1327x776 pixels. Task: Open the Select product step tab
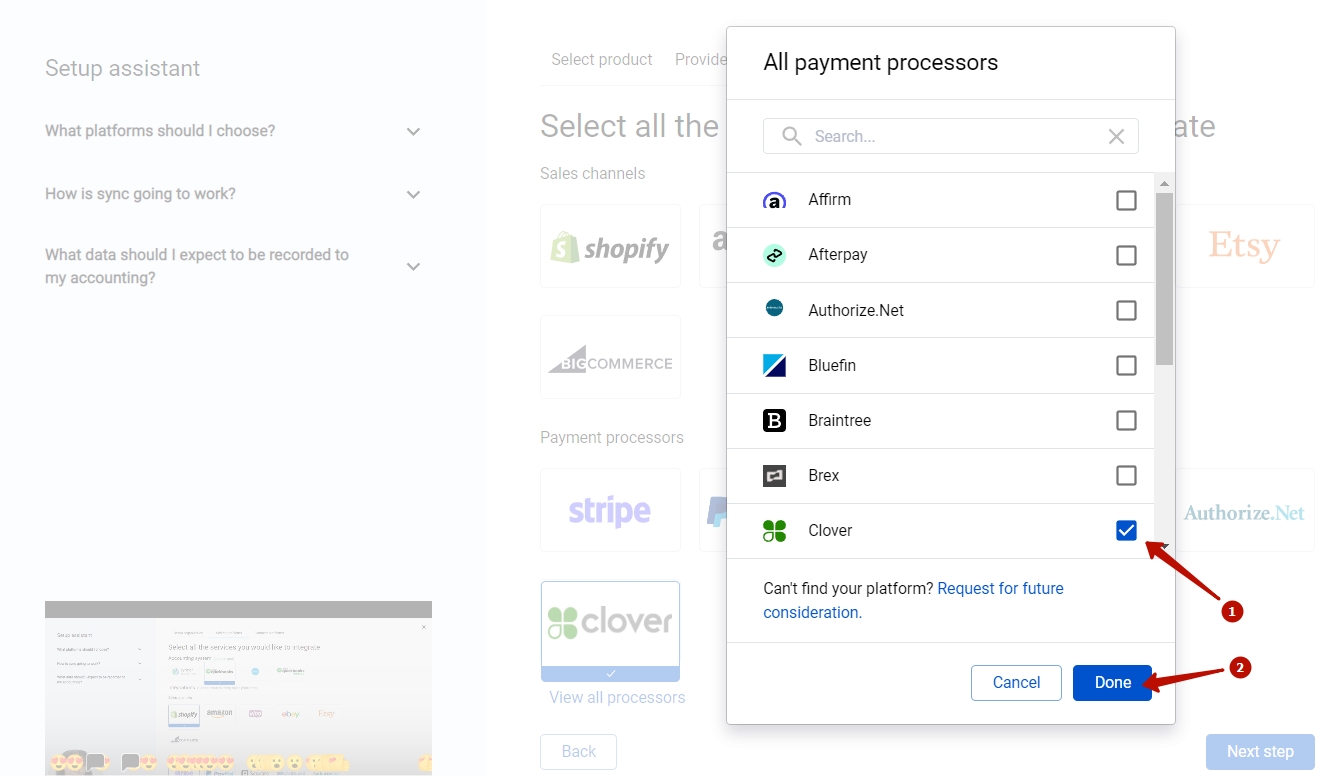(x=602, y=59)
